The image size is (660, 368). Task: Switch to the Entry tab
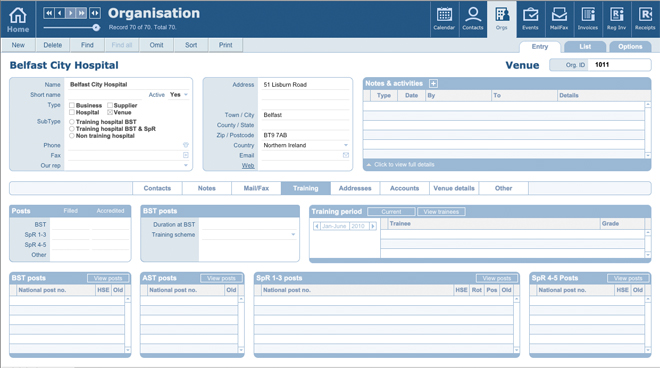coord(540,47)
